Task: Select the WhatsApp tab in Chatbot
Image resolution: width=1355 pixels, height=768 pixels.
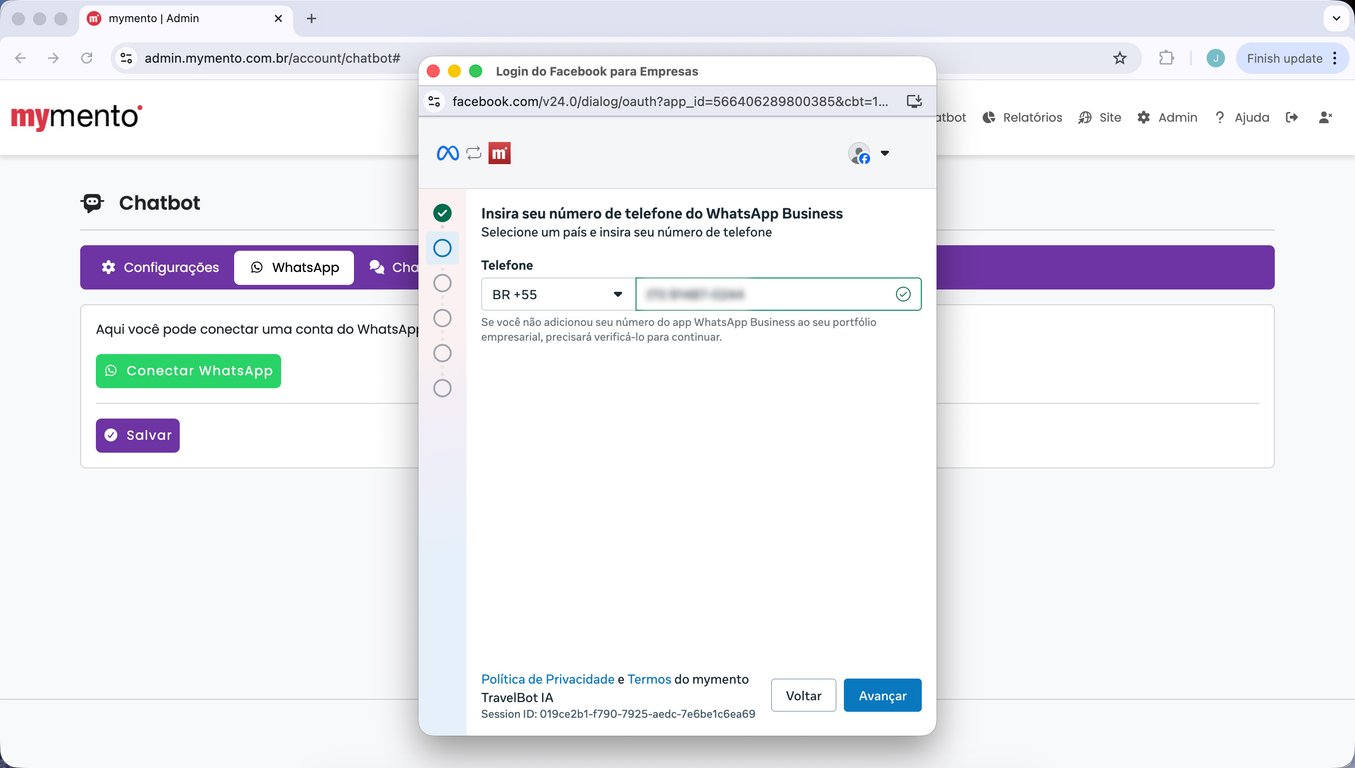Action: 294,268
